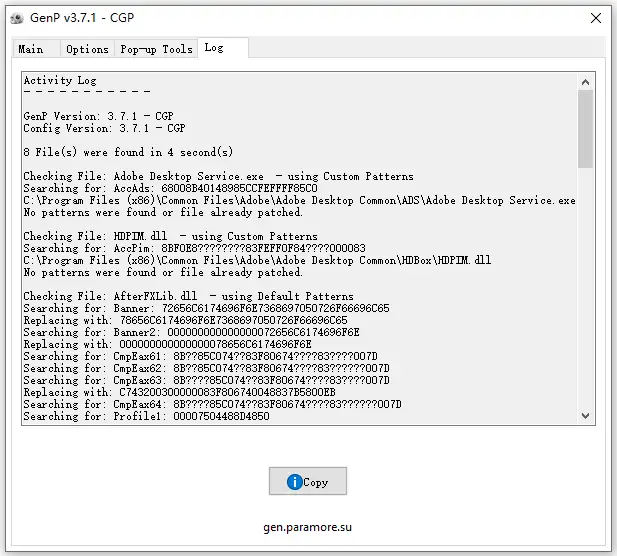617x556 pixels.
Task: Click the 'Activity Log' heading line
Action: pos(60,80)
